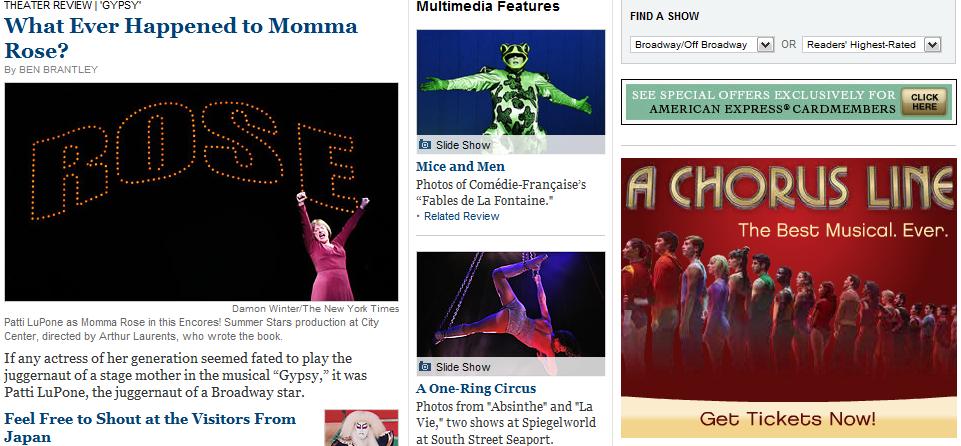Open the Broadway/Off Broadway dropdown arrow
Image resolution: width=961 pixels, height=446 pixels.
tap(765, 45)
